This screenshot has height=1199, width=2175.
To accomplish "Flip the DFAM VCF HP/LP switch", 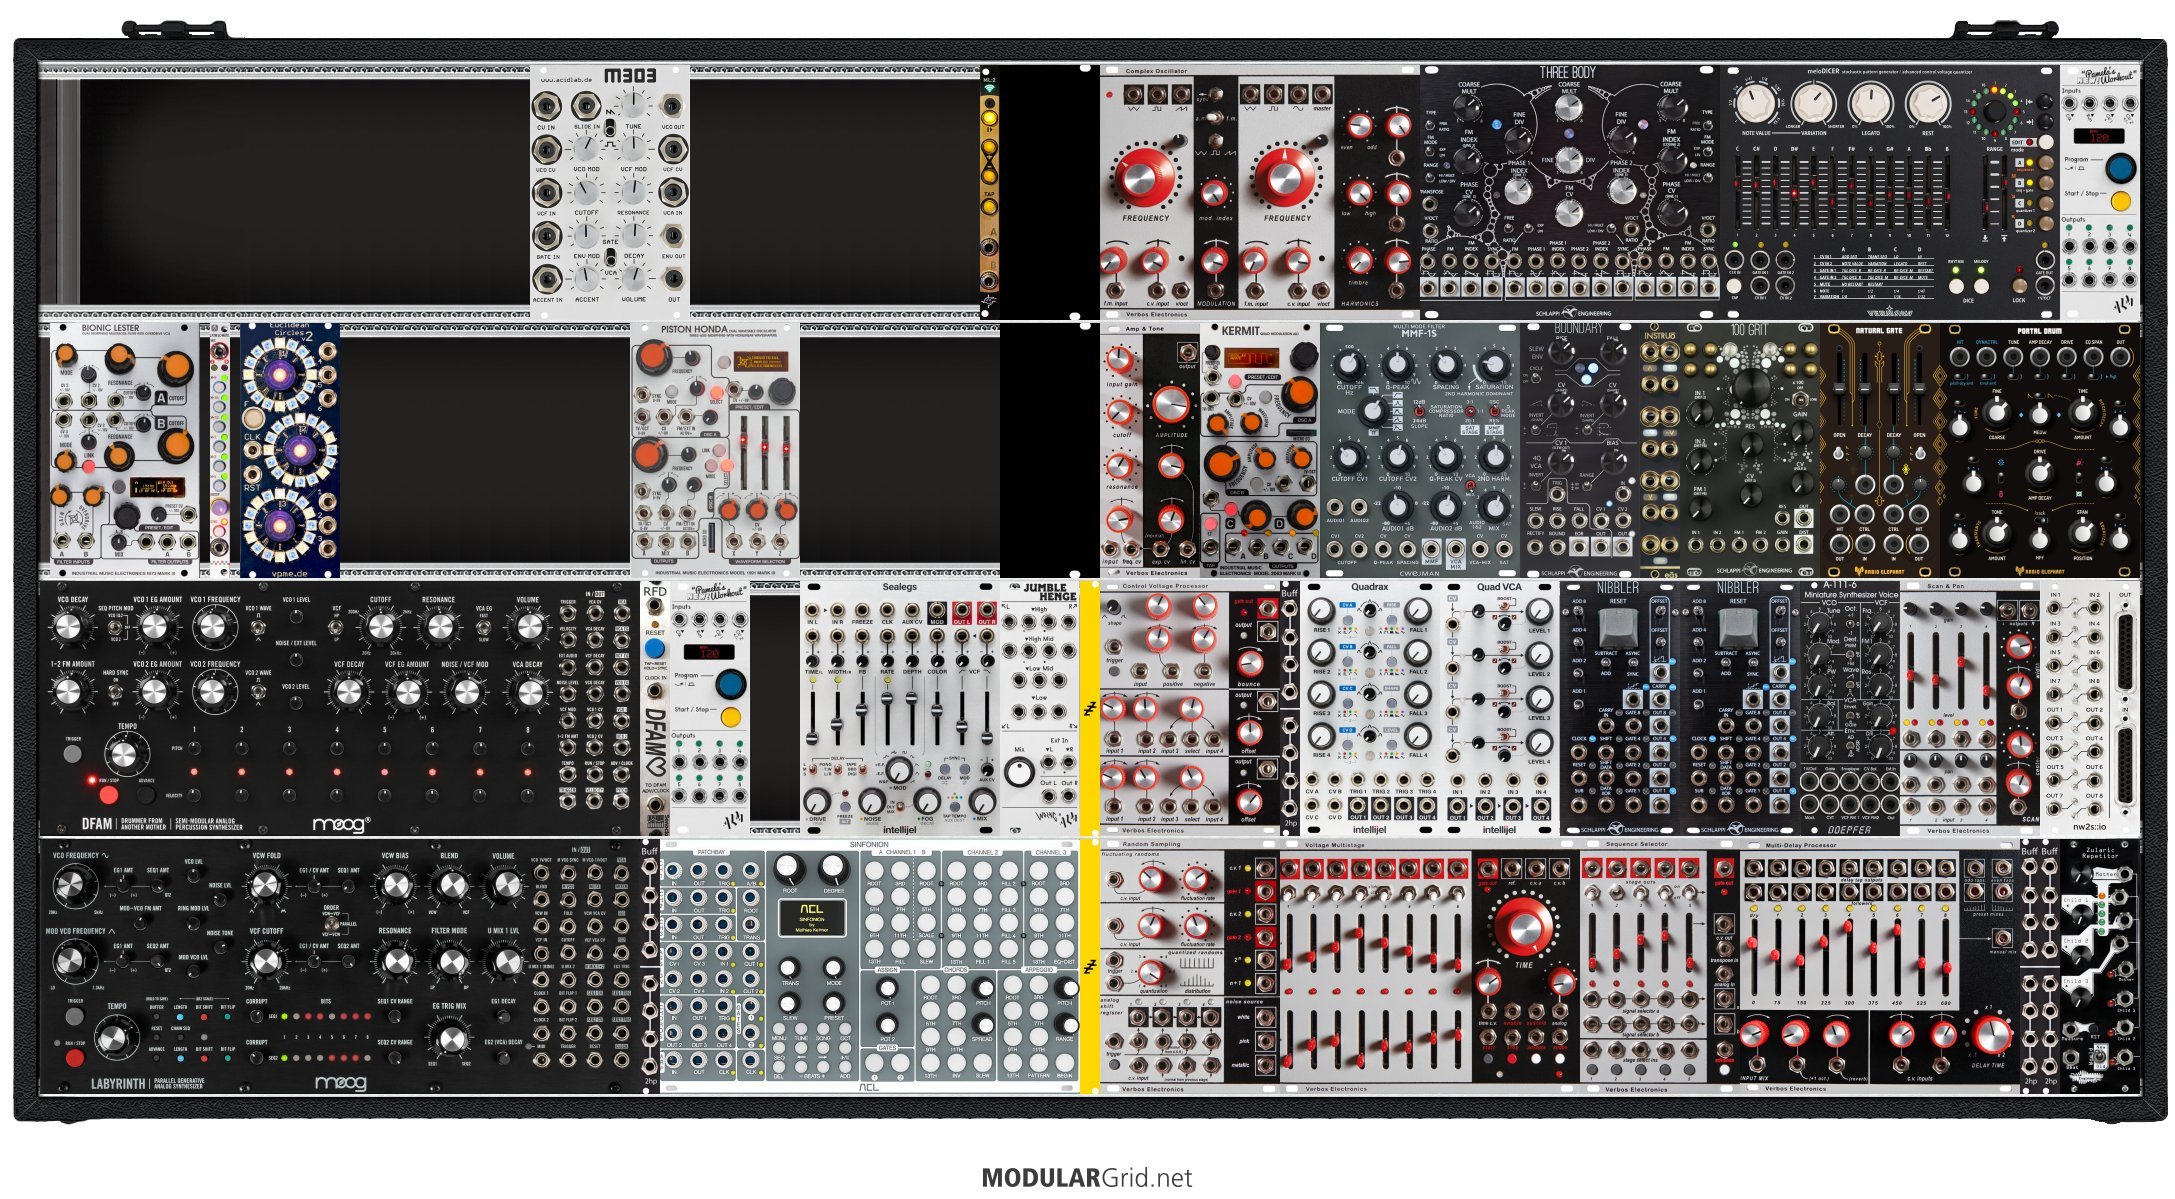I will (337, 626).
